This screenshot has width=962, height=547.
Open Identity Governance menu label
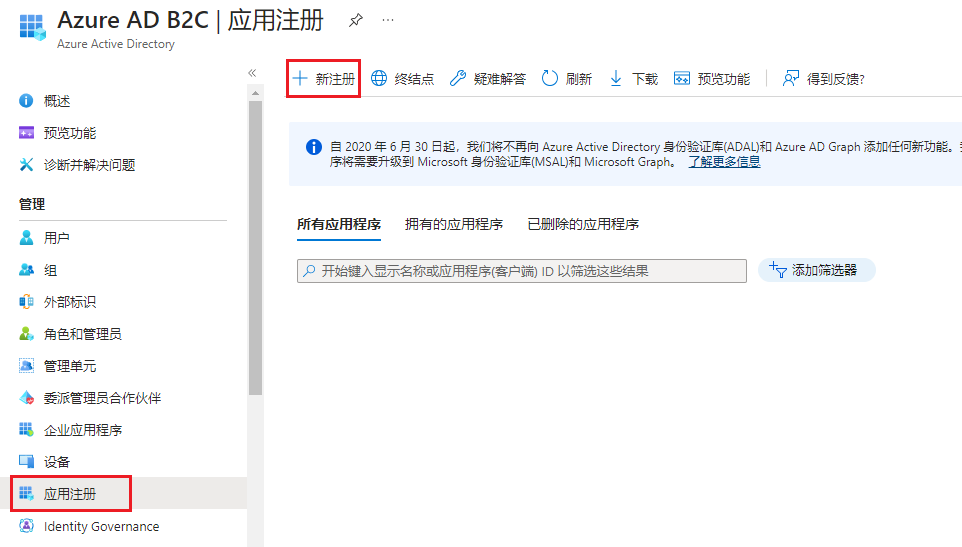101,526
